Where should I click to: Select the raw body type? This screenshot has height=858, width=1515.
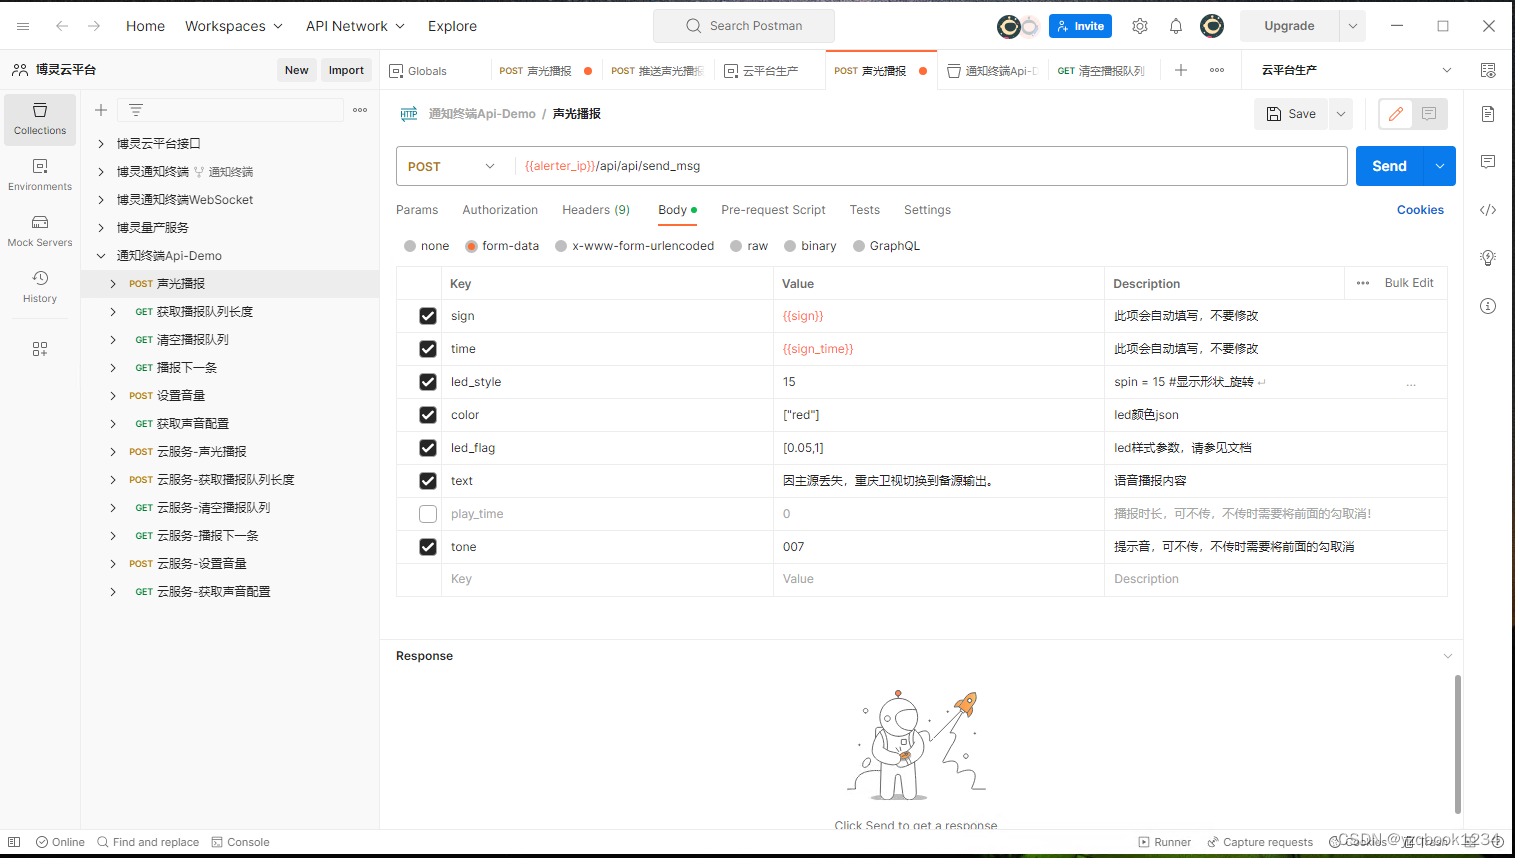click(x=737, y=246)
